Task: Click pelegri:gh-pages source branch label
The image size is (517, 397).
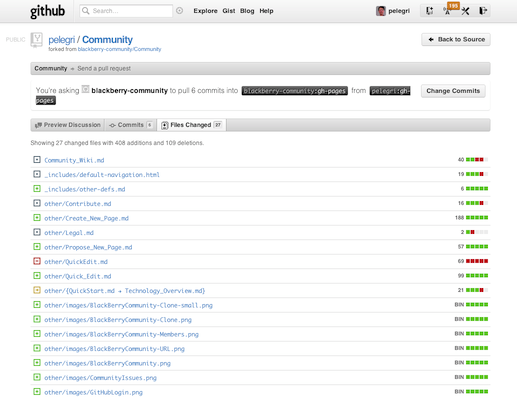Action: (390, 91)
